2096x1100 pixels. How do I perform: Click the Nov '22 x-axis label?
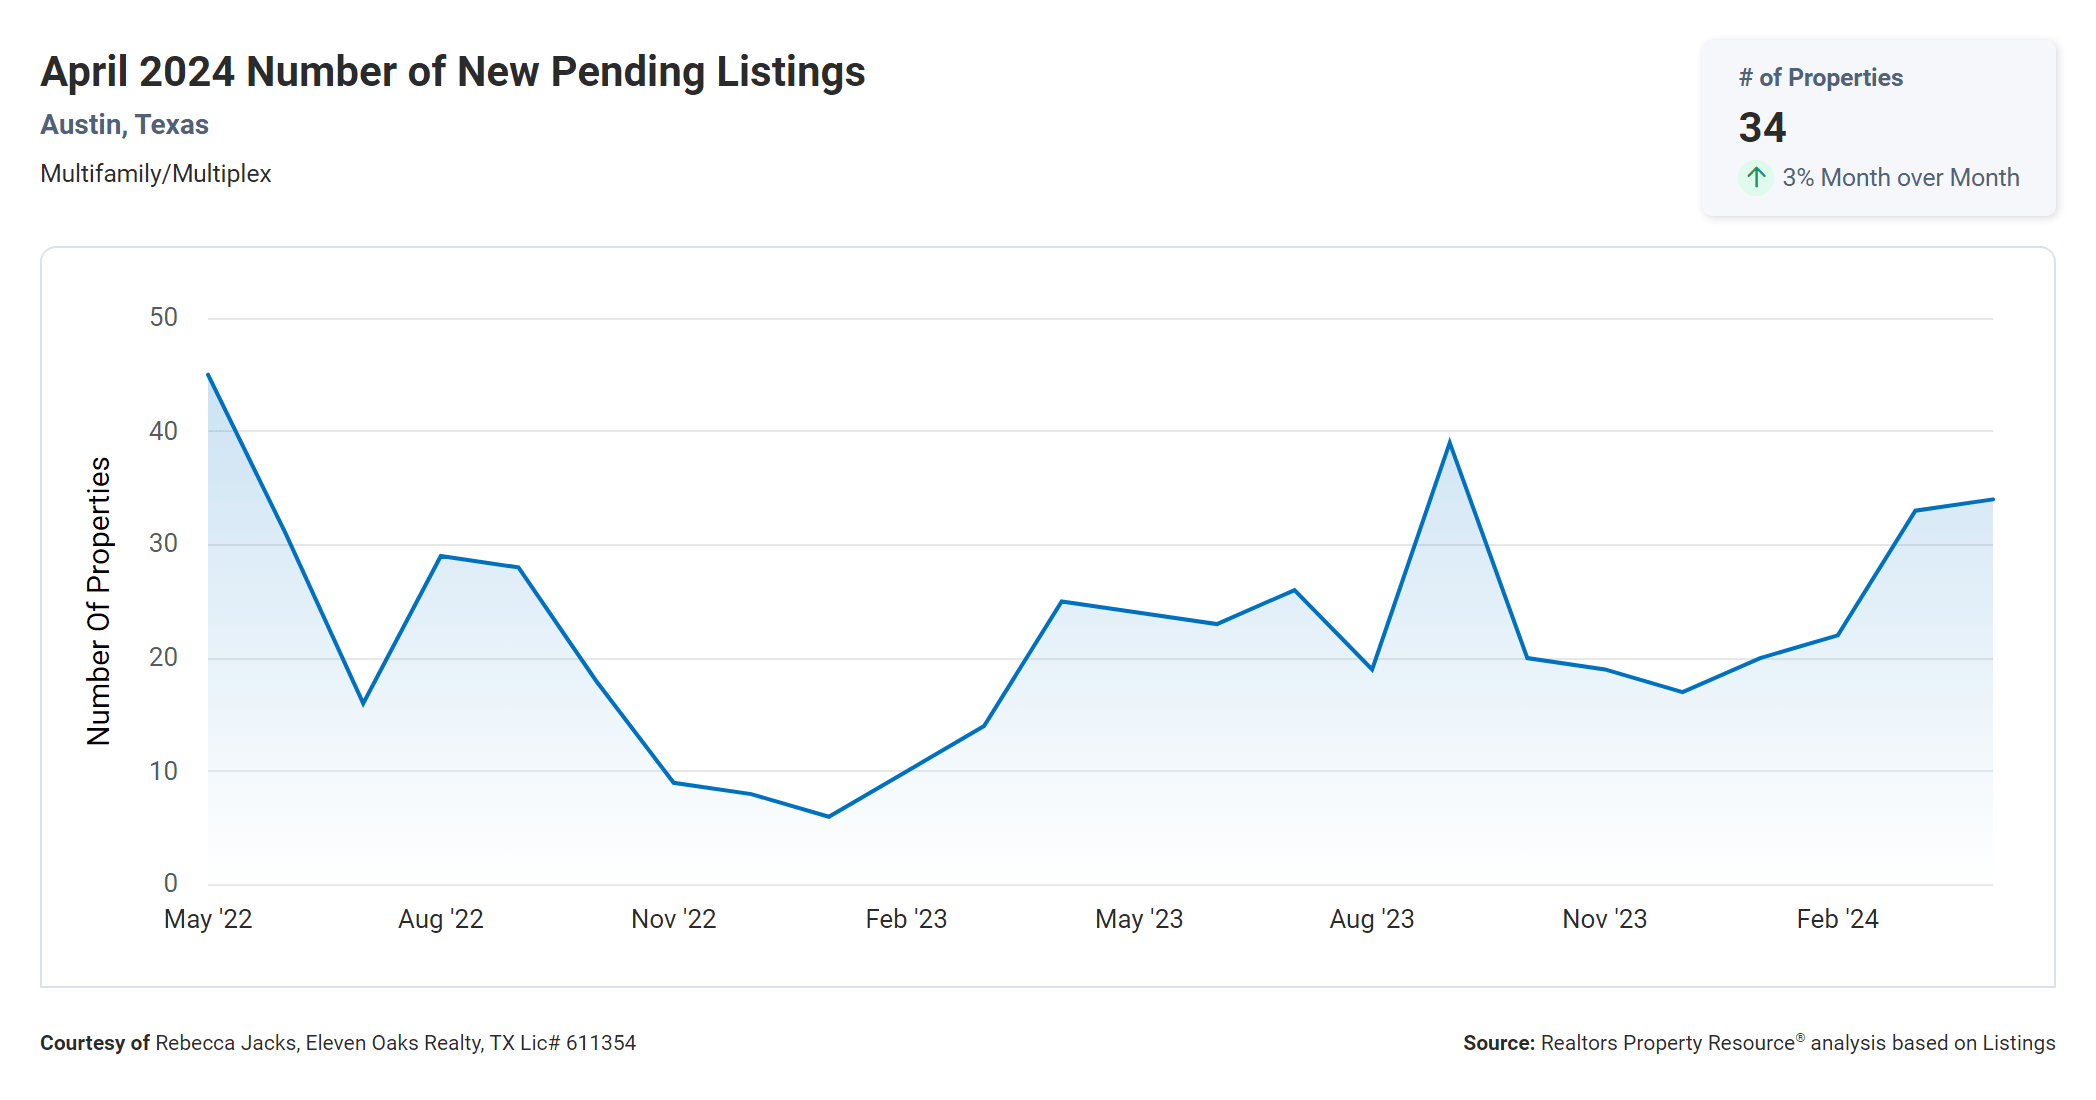click(674, 919)
